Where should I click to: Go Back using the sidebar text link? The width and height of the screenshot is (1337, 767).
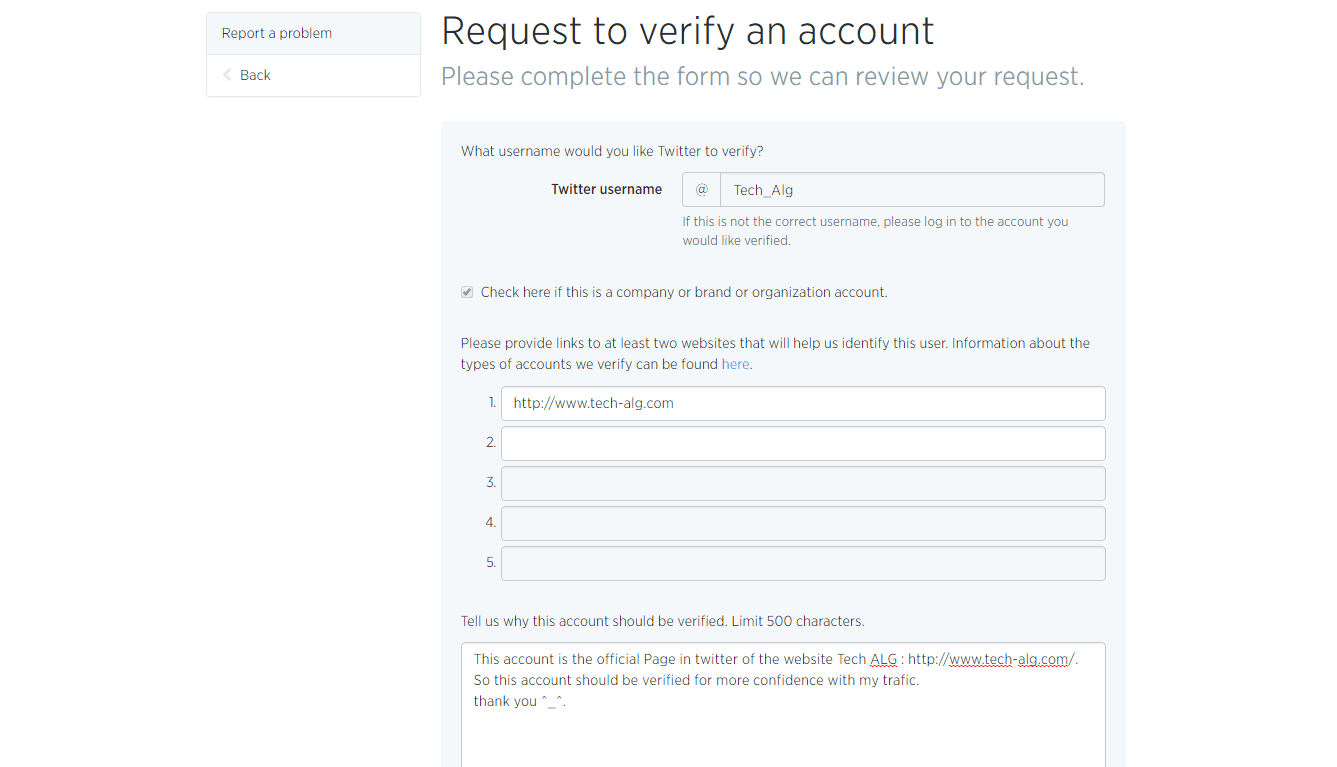point(255,75)
